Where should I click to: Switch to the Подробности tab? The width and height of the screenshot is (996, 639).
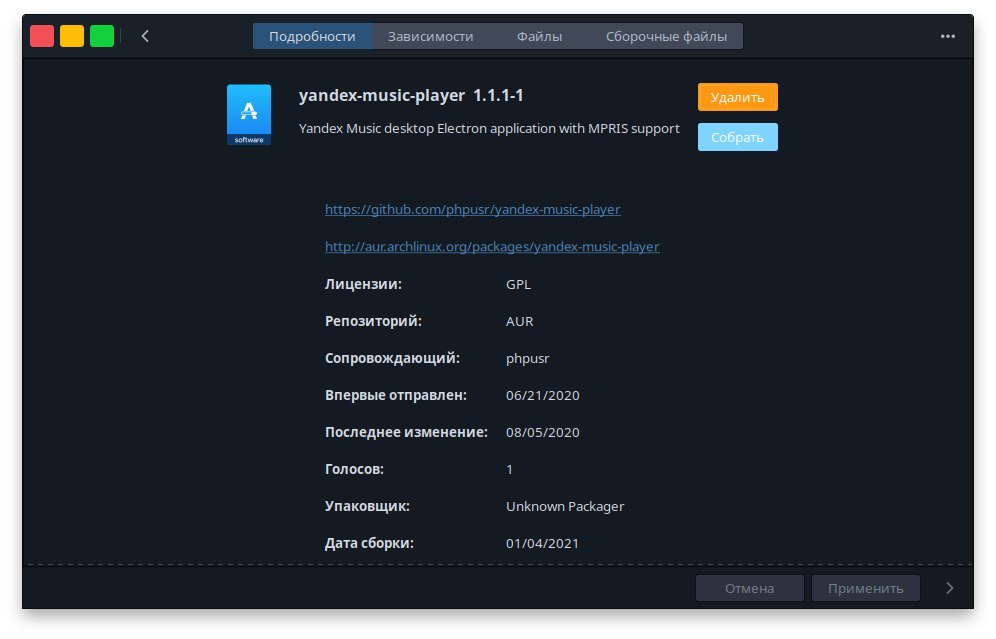click(312, 36)
